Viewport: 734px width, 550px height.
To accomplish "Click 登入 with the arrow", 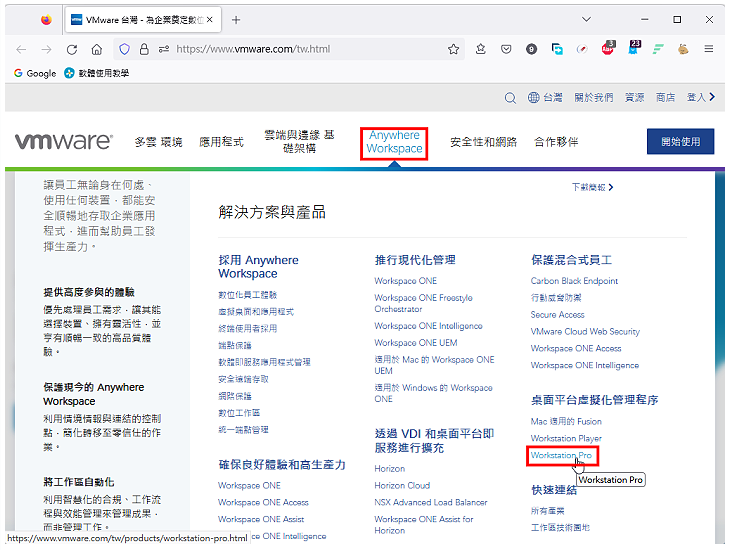I will coord(701,97).
